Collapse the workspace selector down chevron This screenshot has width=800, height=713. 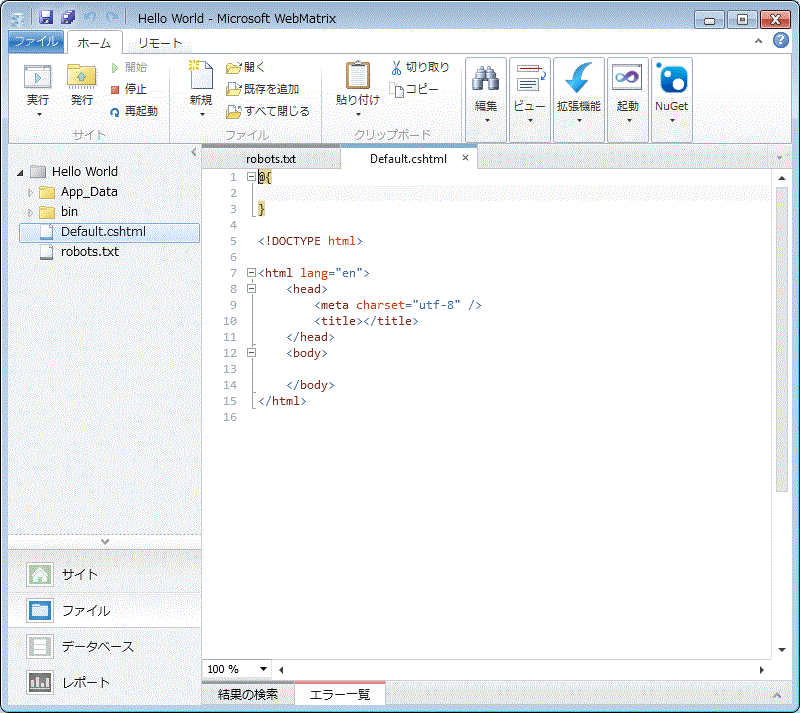[x=105, y=542]
